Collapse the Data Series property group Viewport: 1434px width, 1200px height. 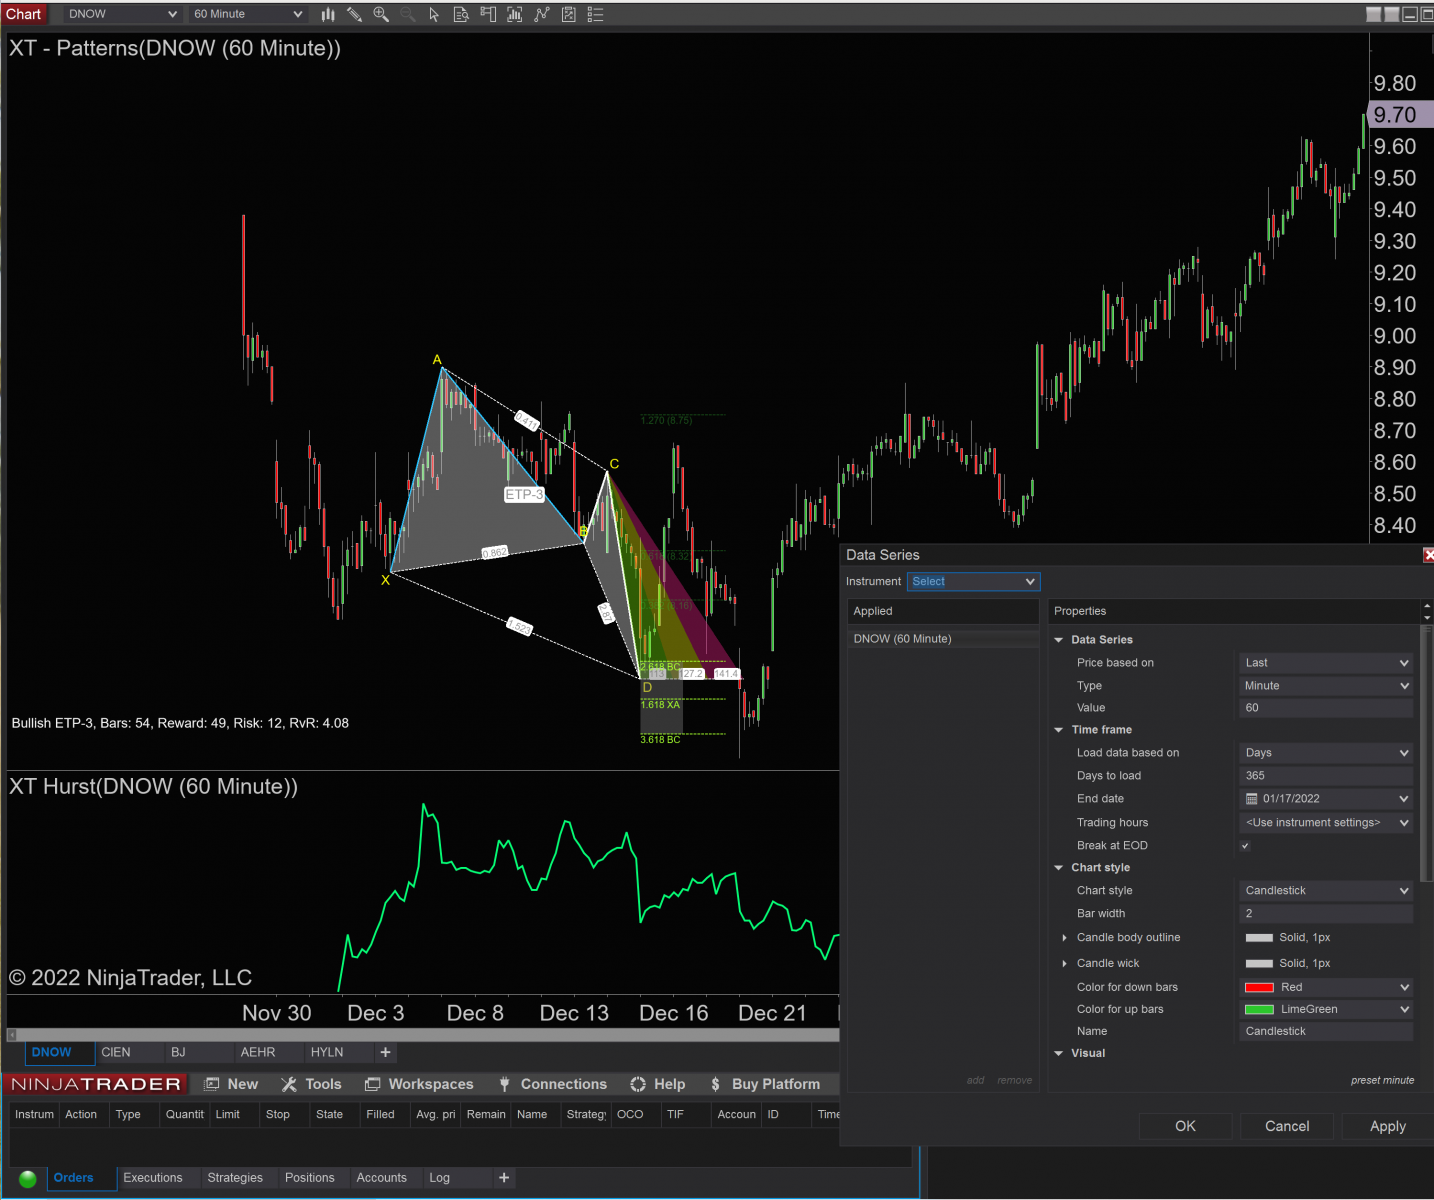point(1059,640)
